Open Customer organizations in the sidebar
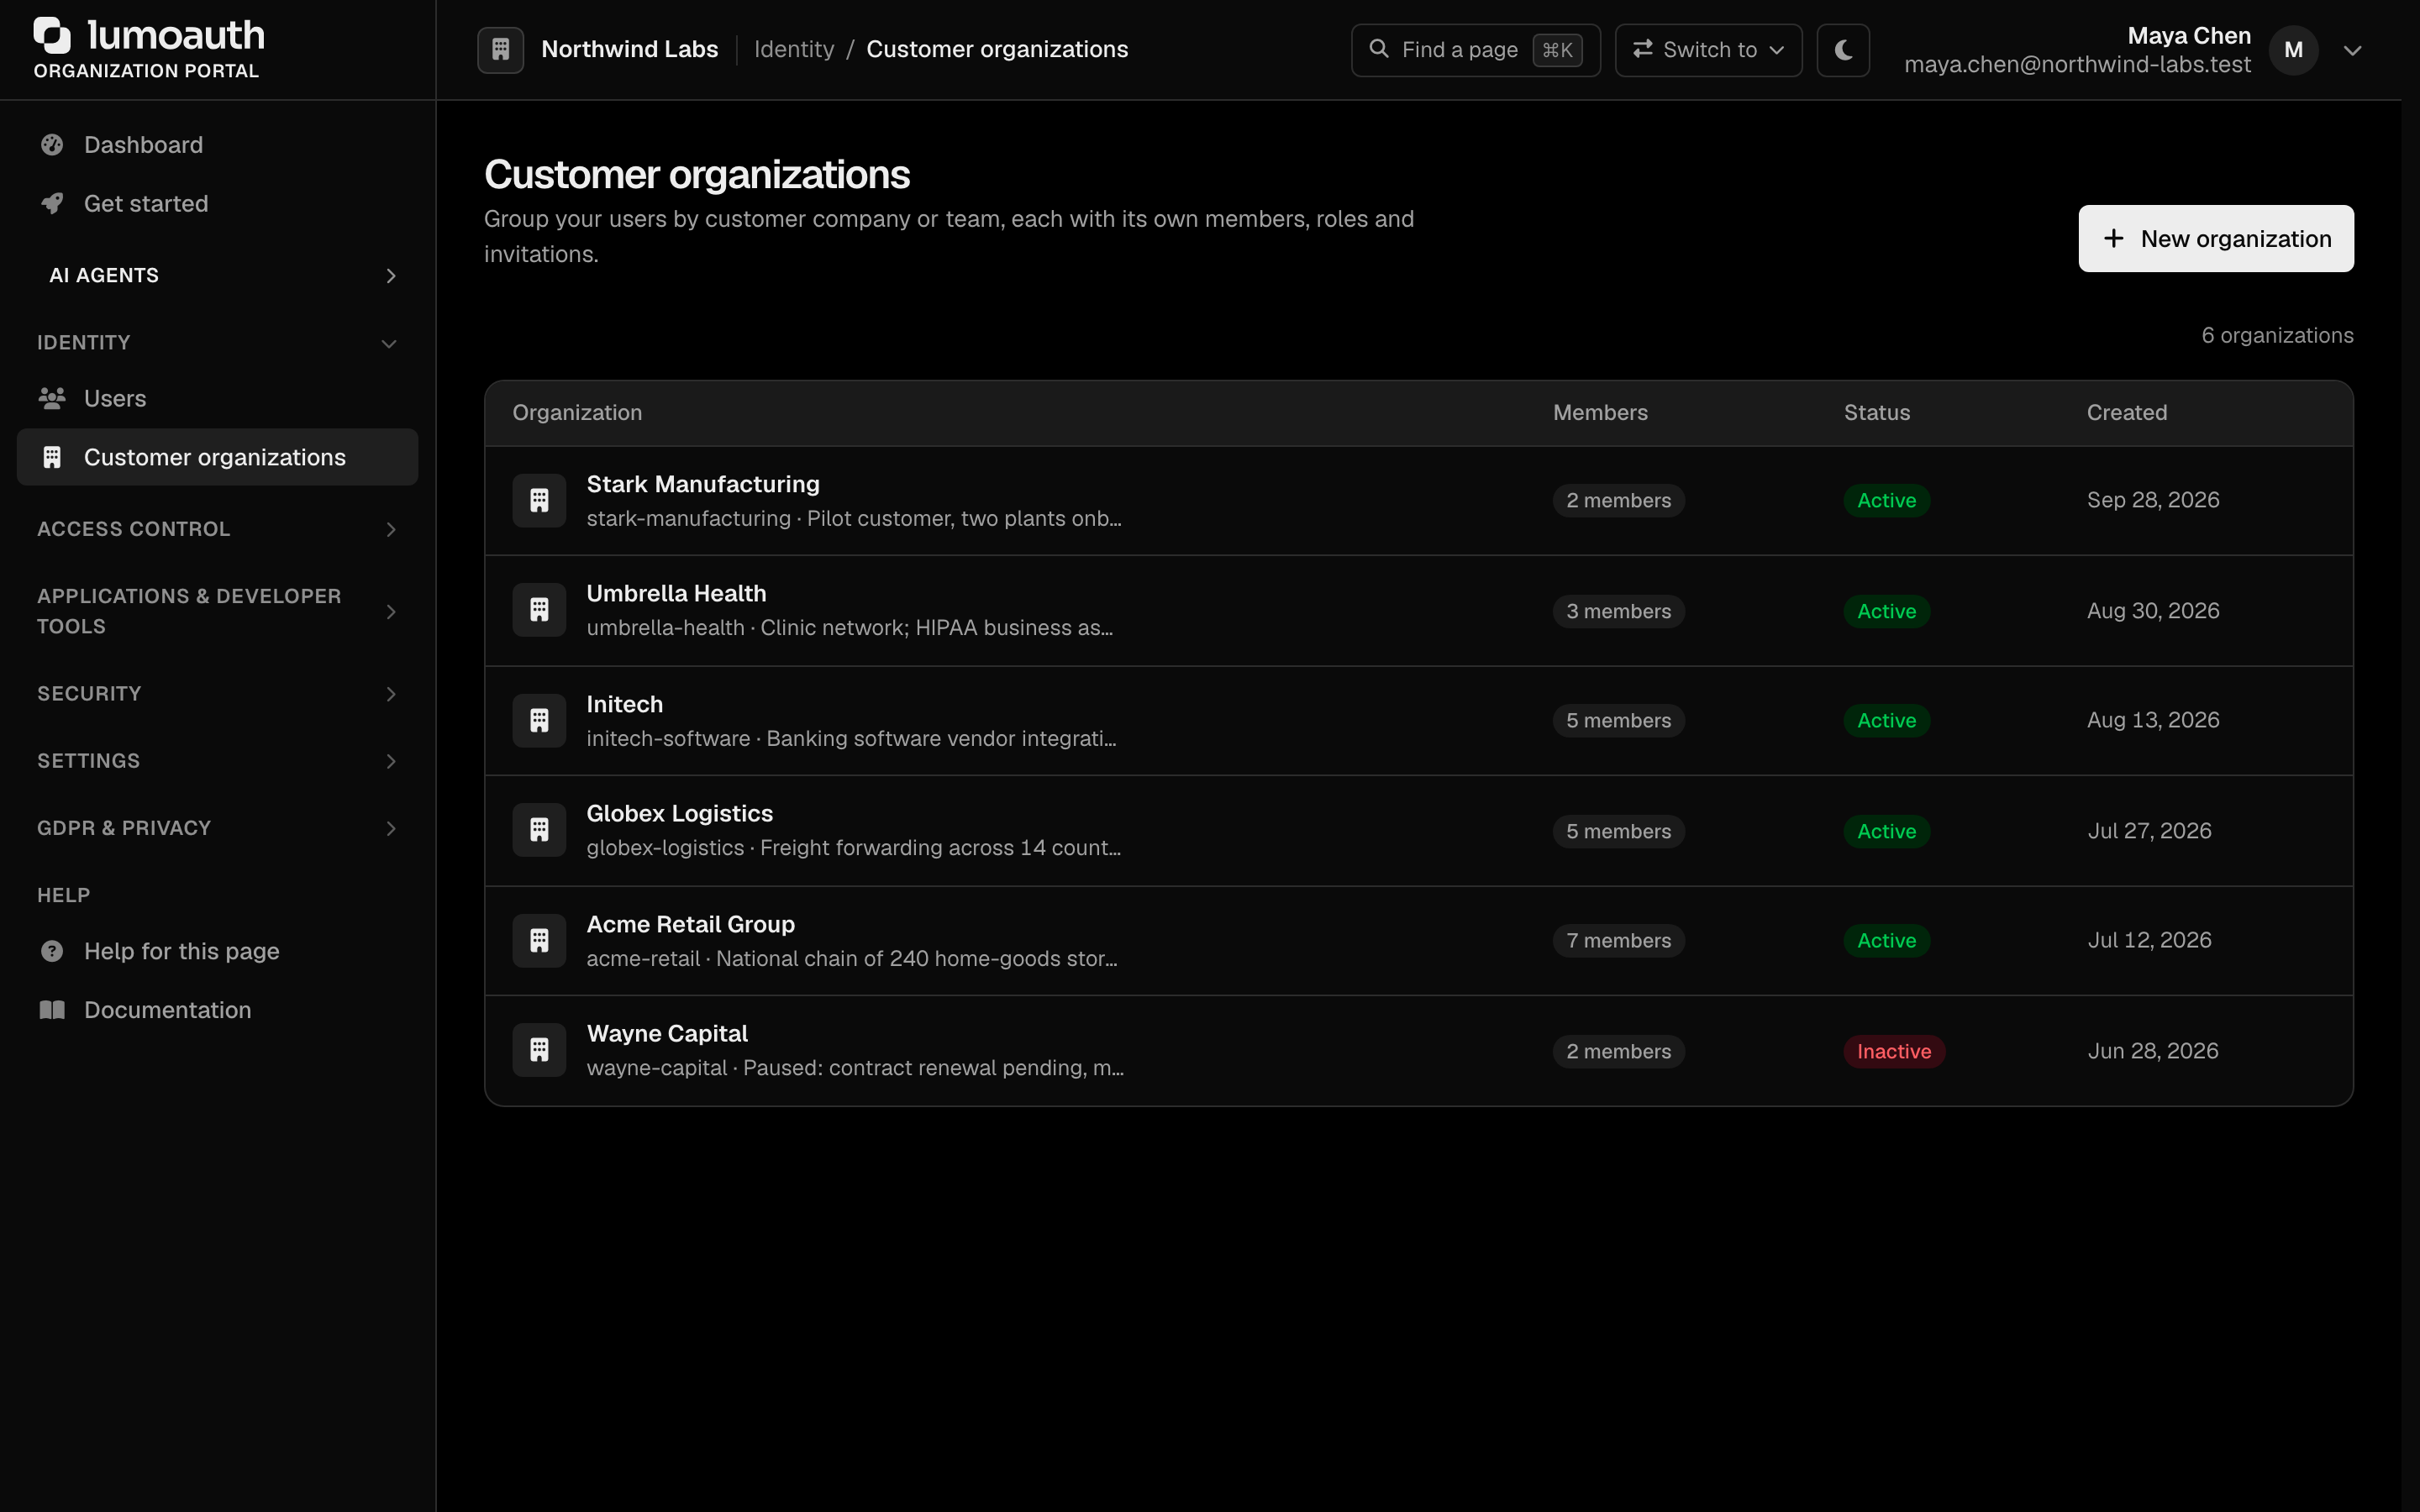 click(x=218, y=457)
